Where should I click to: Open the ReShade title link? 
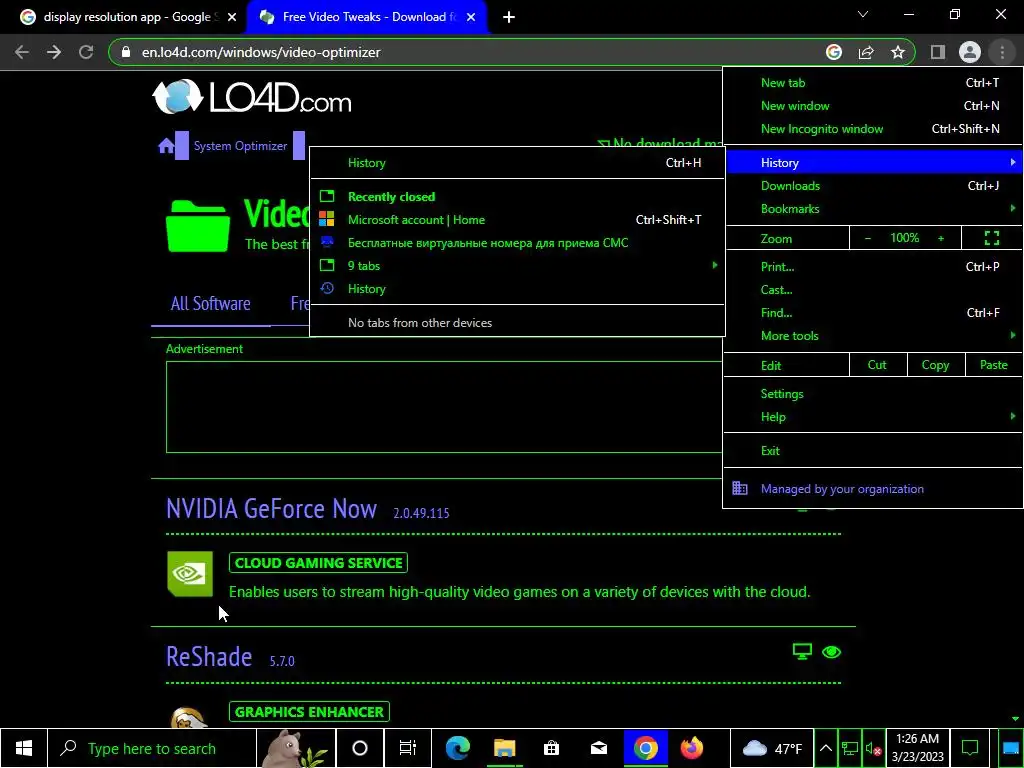click(x=209, y=657)
